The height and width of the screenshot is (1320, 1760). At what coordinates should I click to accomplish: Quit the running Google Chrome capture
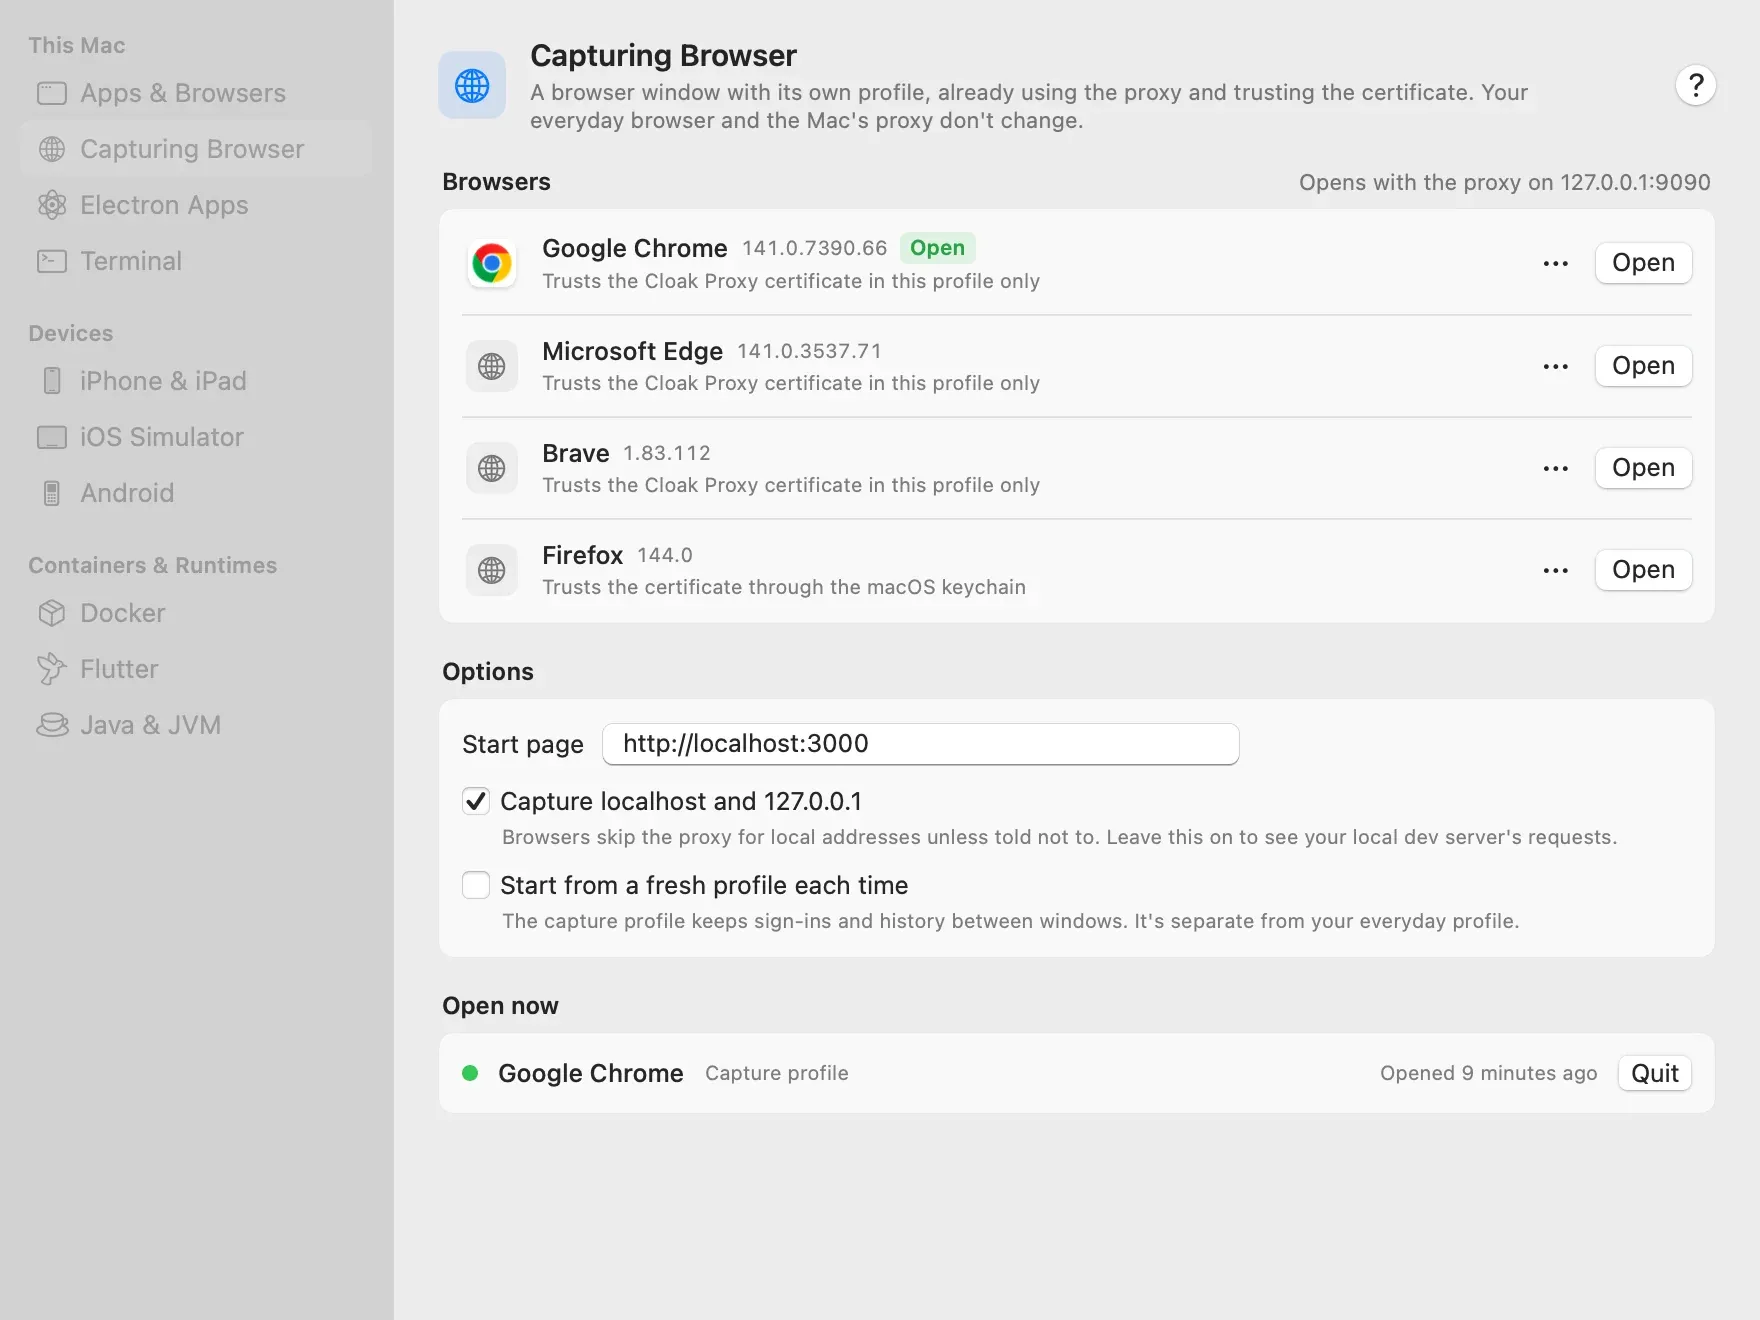pos(1655,1073)
